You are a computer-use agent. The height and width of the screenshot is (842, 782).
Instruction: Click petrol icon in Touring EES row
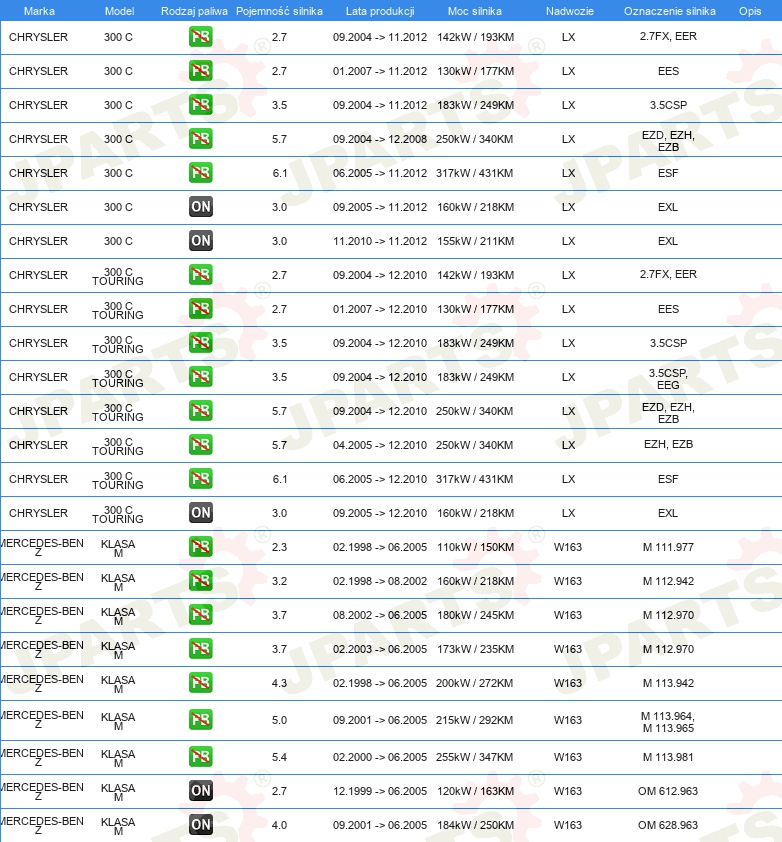(200, 309)
